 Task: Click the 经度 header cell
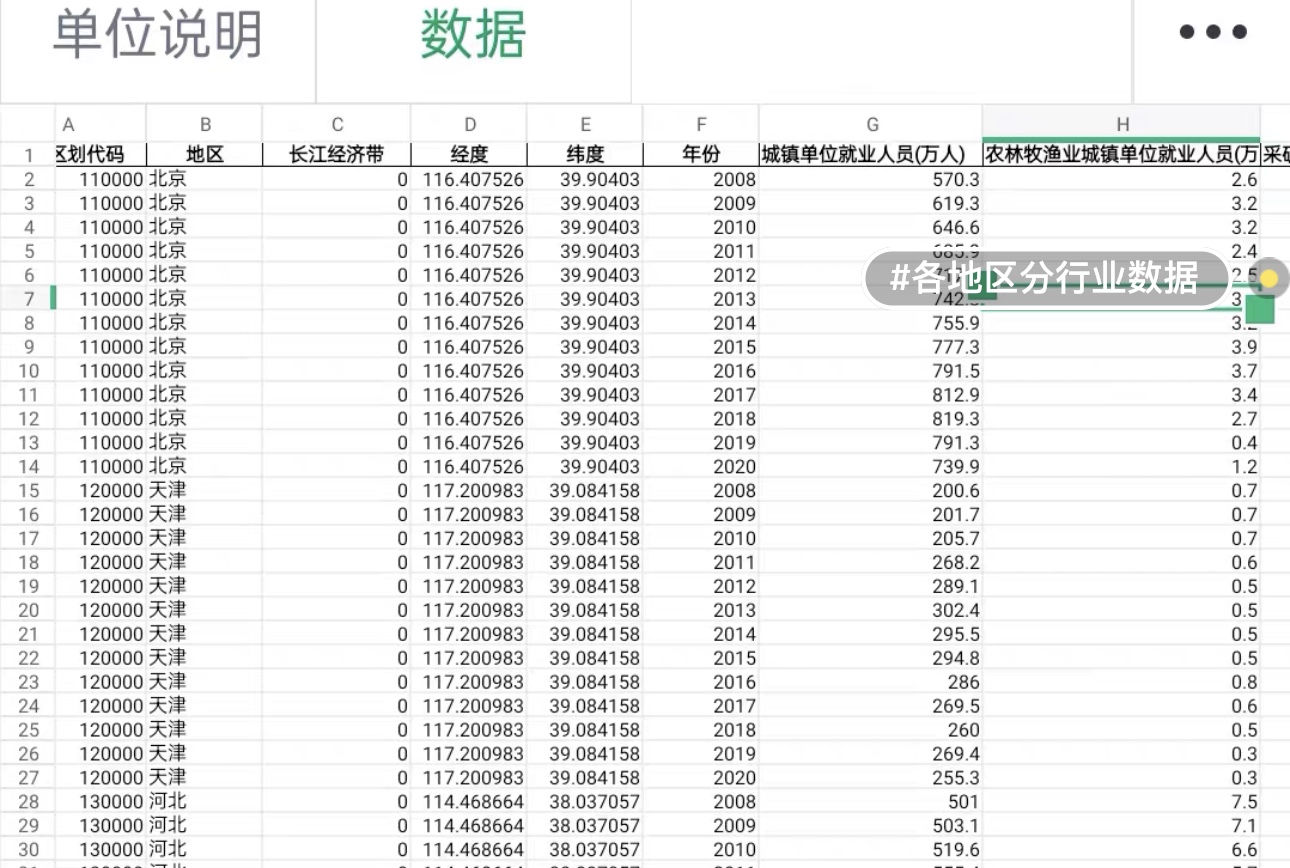[469, 155]
